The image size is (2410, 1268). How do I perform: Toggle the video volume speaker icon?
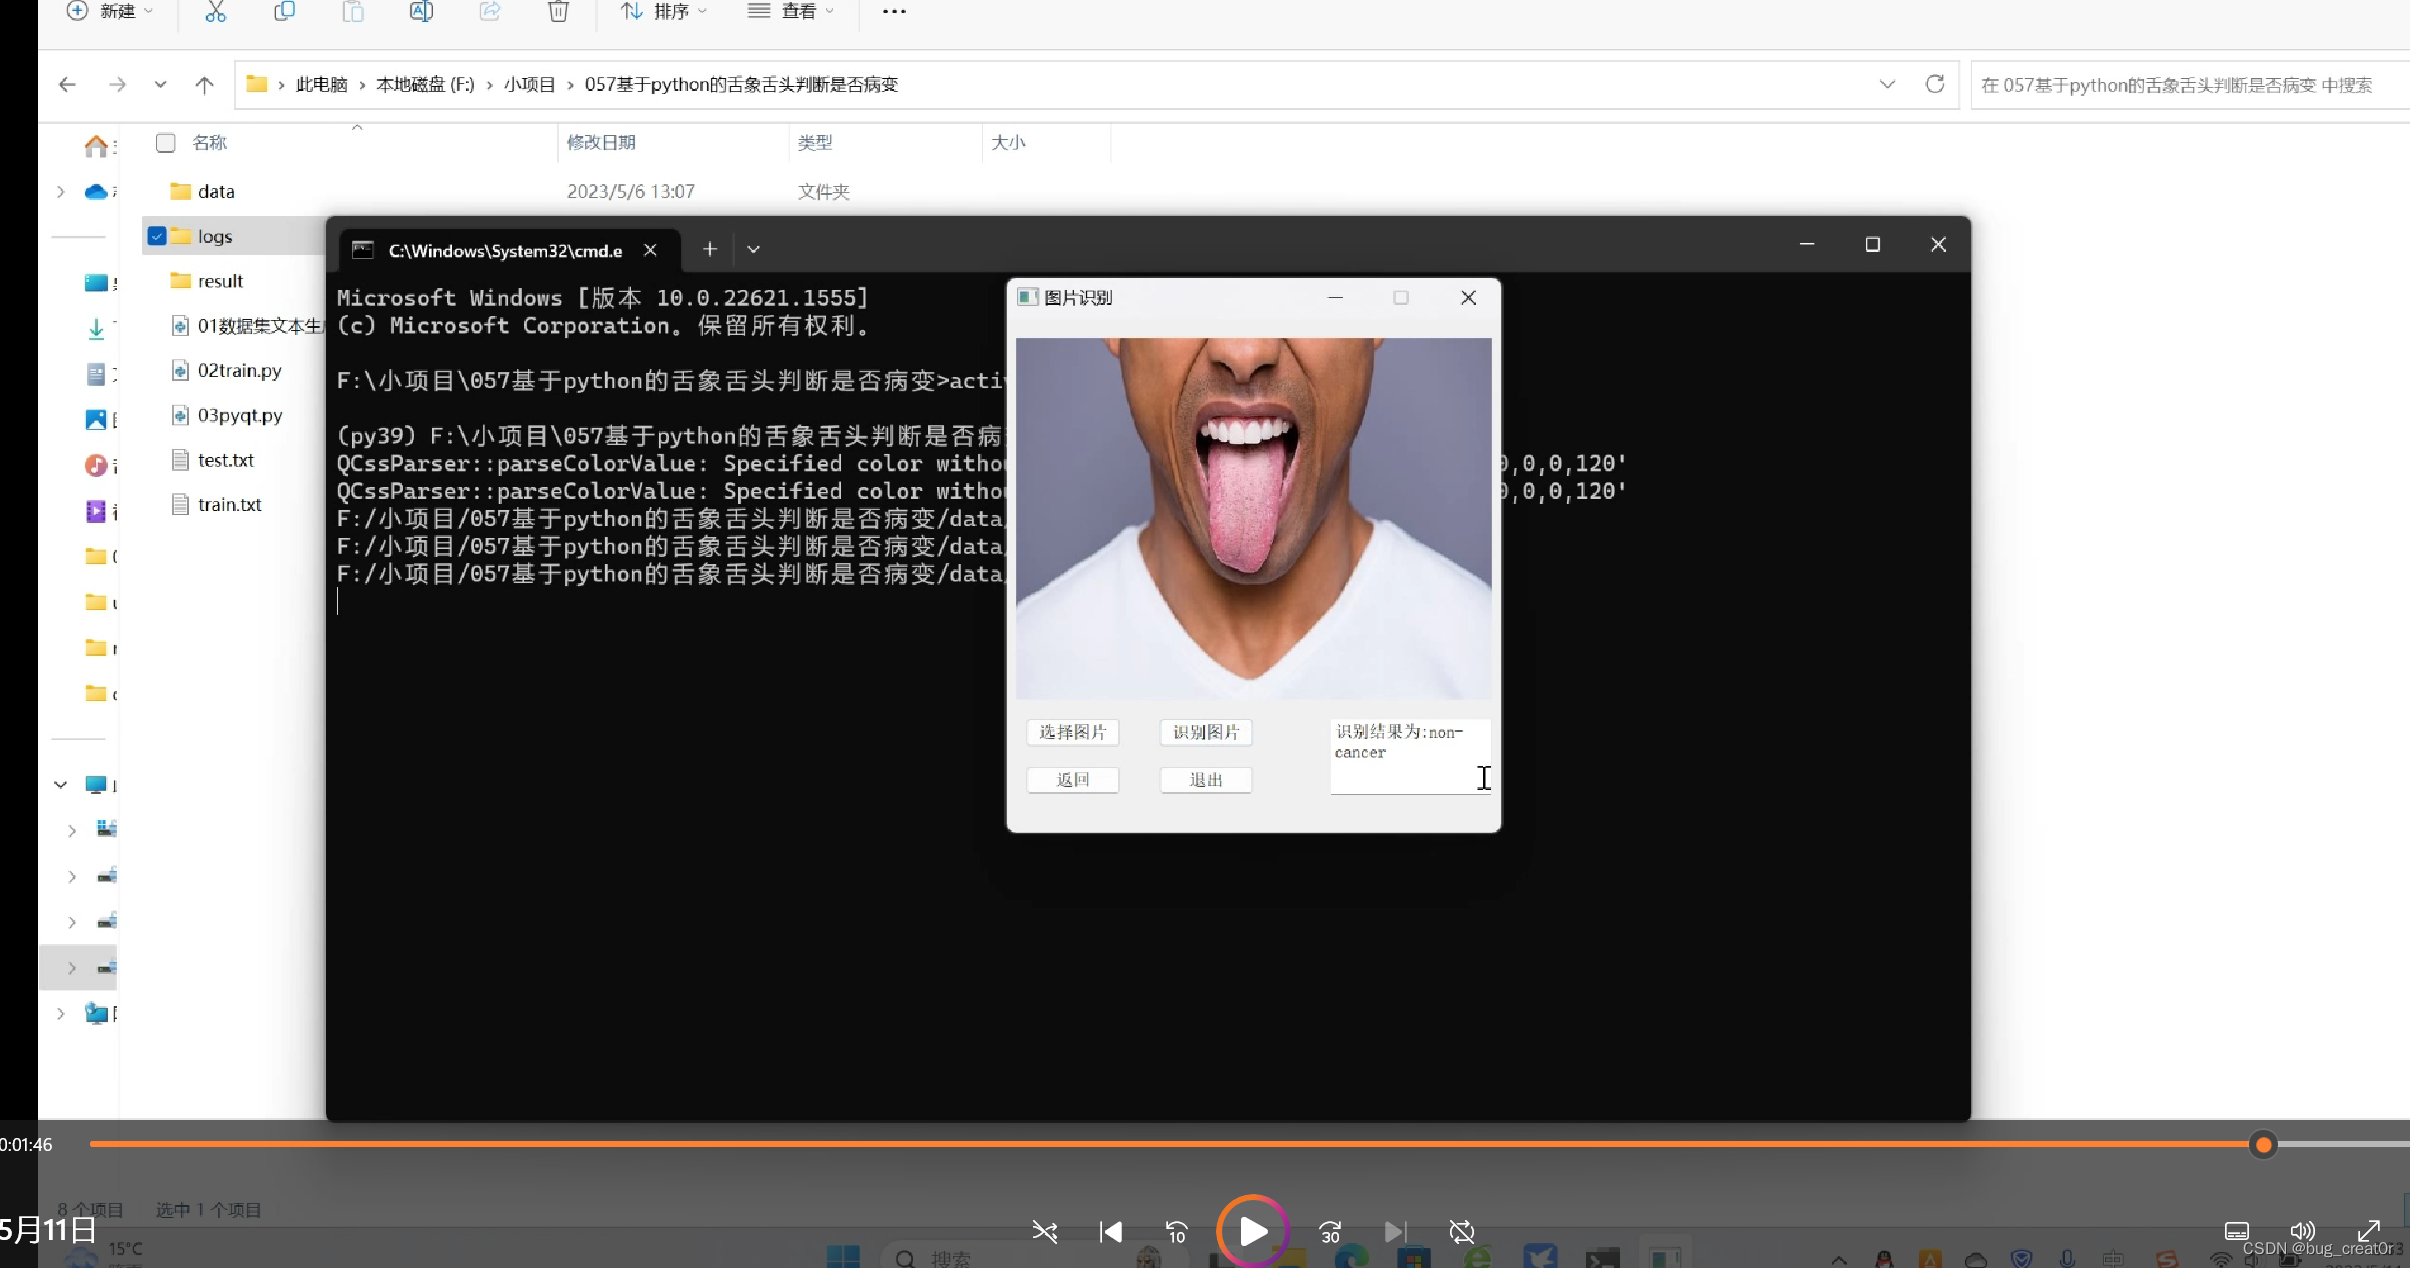[x=2301, y=1231]
